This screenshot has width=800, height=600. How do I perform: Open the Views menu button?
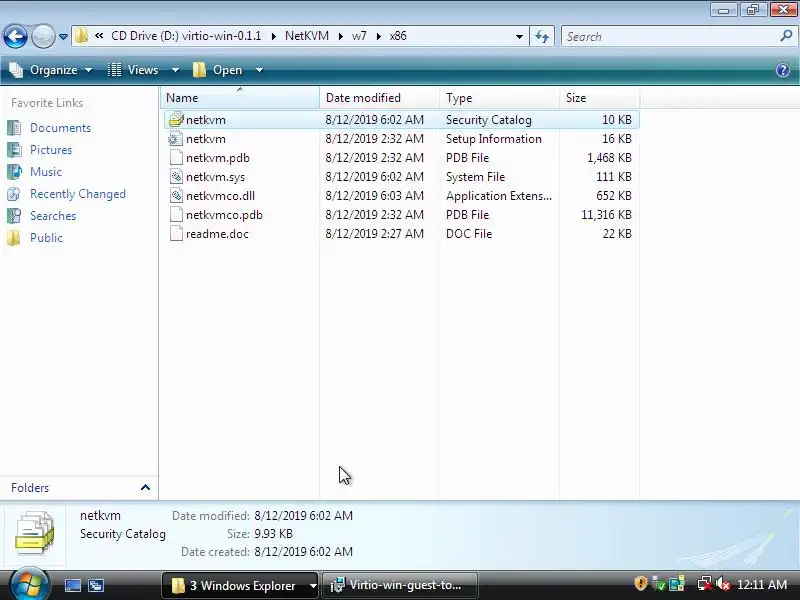[133, 70]
